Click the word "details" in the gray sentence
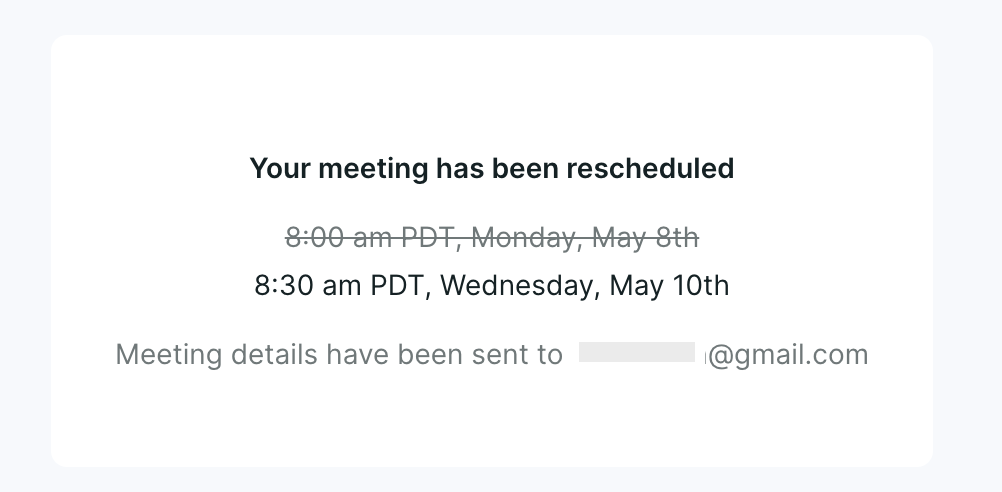1002x492 pixels. (x=274, y=354)
